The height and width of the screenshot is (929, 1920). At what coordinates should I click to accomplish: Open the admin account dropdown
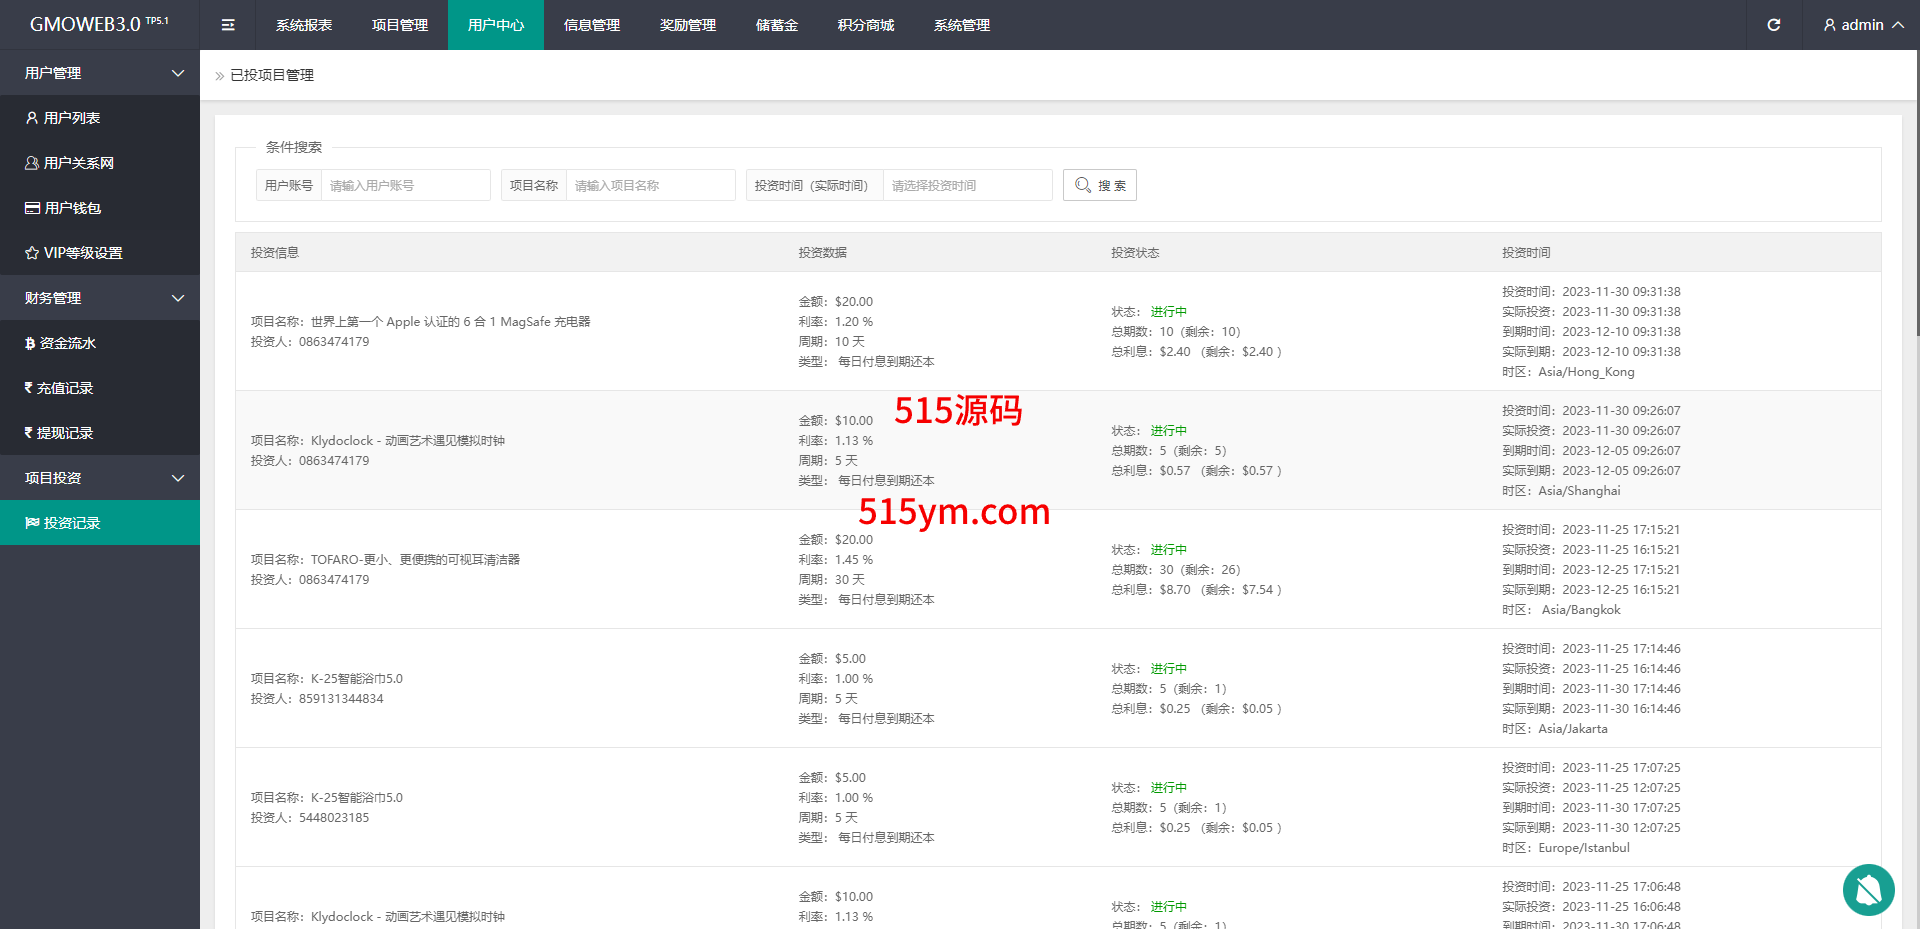tap(1862, 25)
